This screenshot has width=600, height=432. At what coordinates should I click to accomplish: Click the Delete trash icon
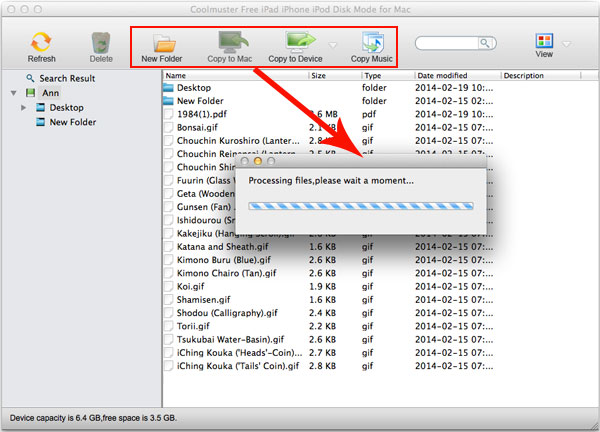(x=101, y=42)
